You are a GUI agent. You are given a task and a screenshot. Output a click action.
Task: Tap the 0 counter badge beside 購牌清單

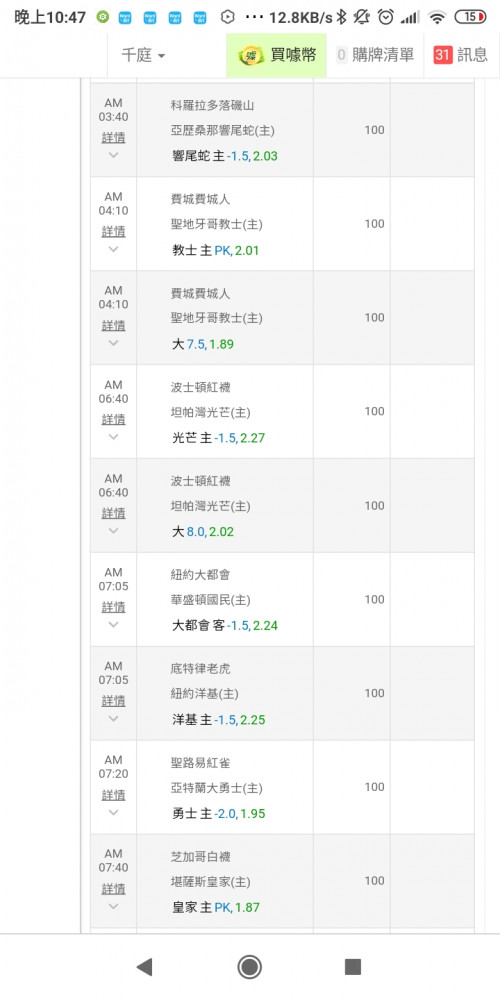[341, 55]
